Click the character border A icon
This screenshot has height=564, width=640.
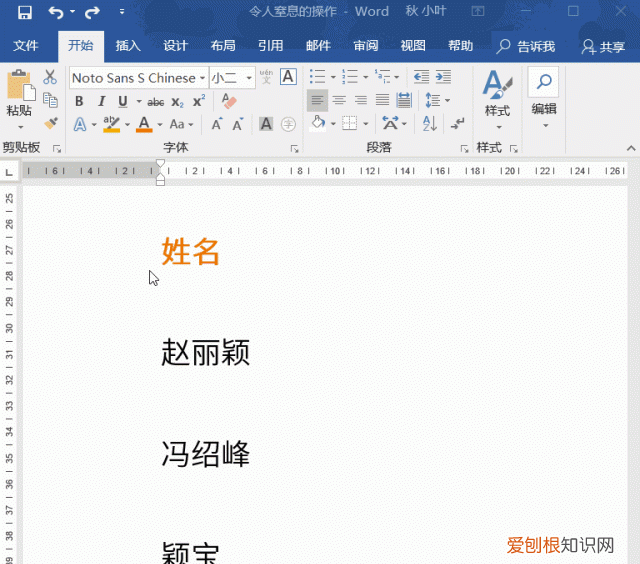288,77
